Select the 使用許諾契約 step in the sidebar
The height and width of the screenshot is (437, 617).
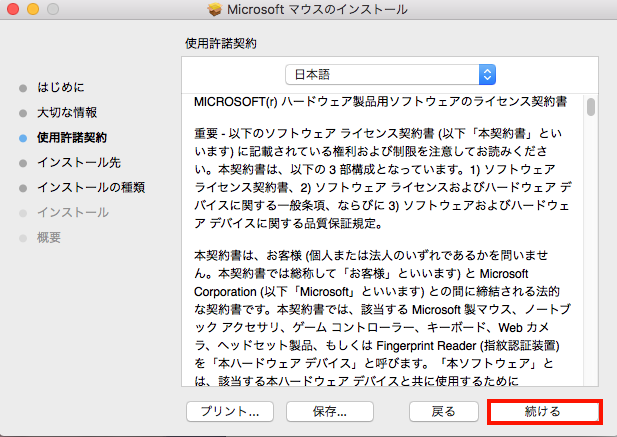72,138
